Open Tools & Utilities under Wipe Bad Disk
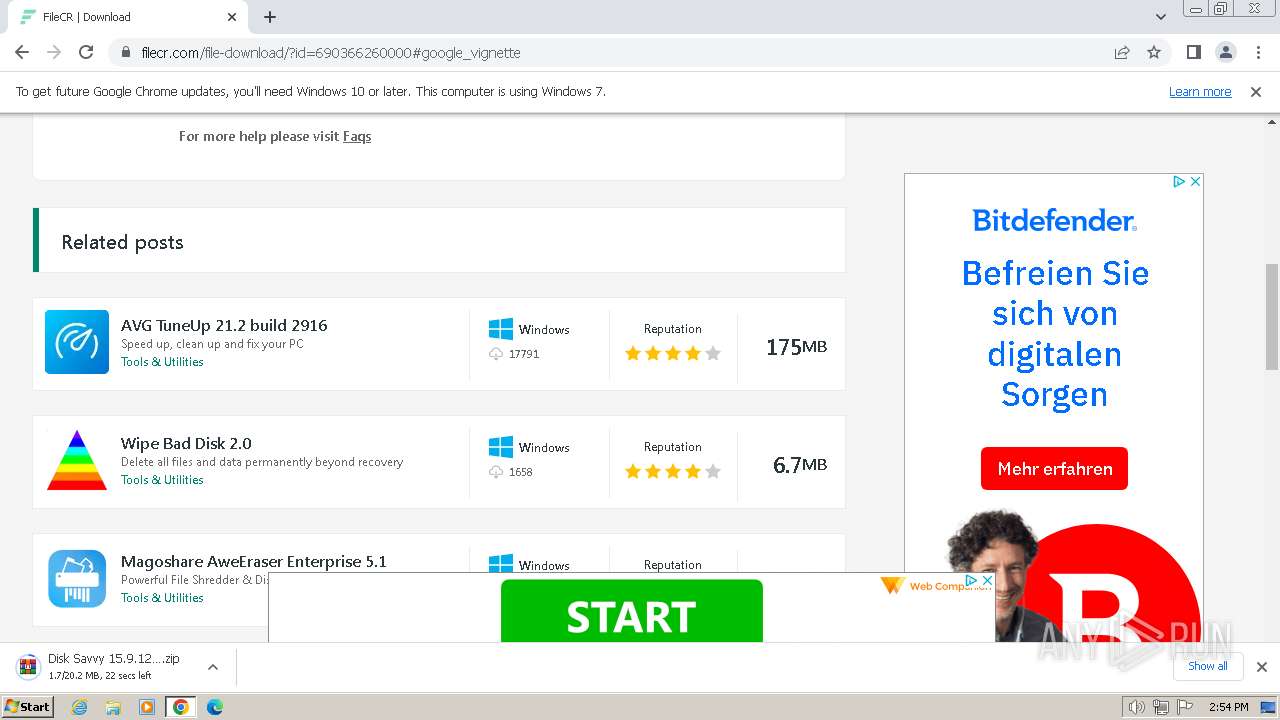1280x720 pixels. tap(162, 480)
